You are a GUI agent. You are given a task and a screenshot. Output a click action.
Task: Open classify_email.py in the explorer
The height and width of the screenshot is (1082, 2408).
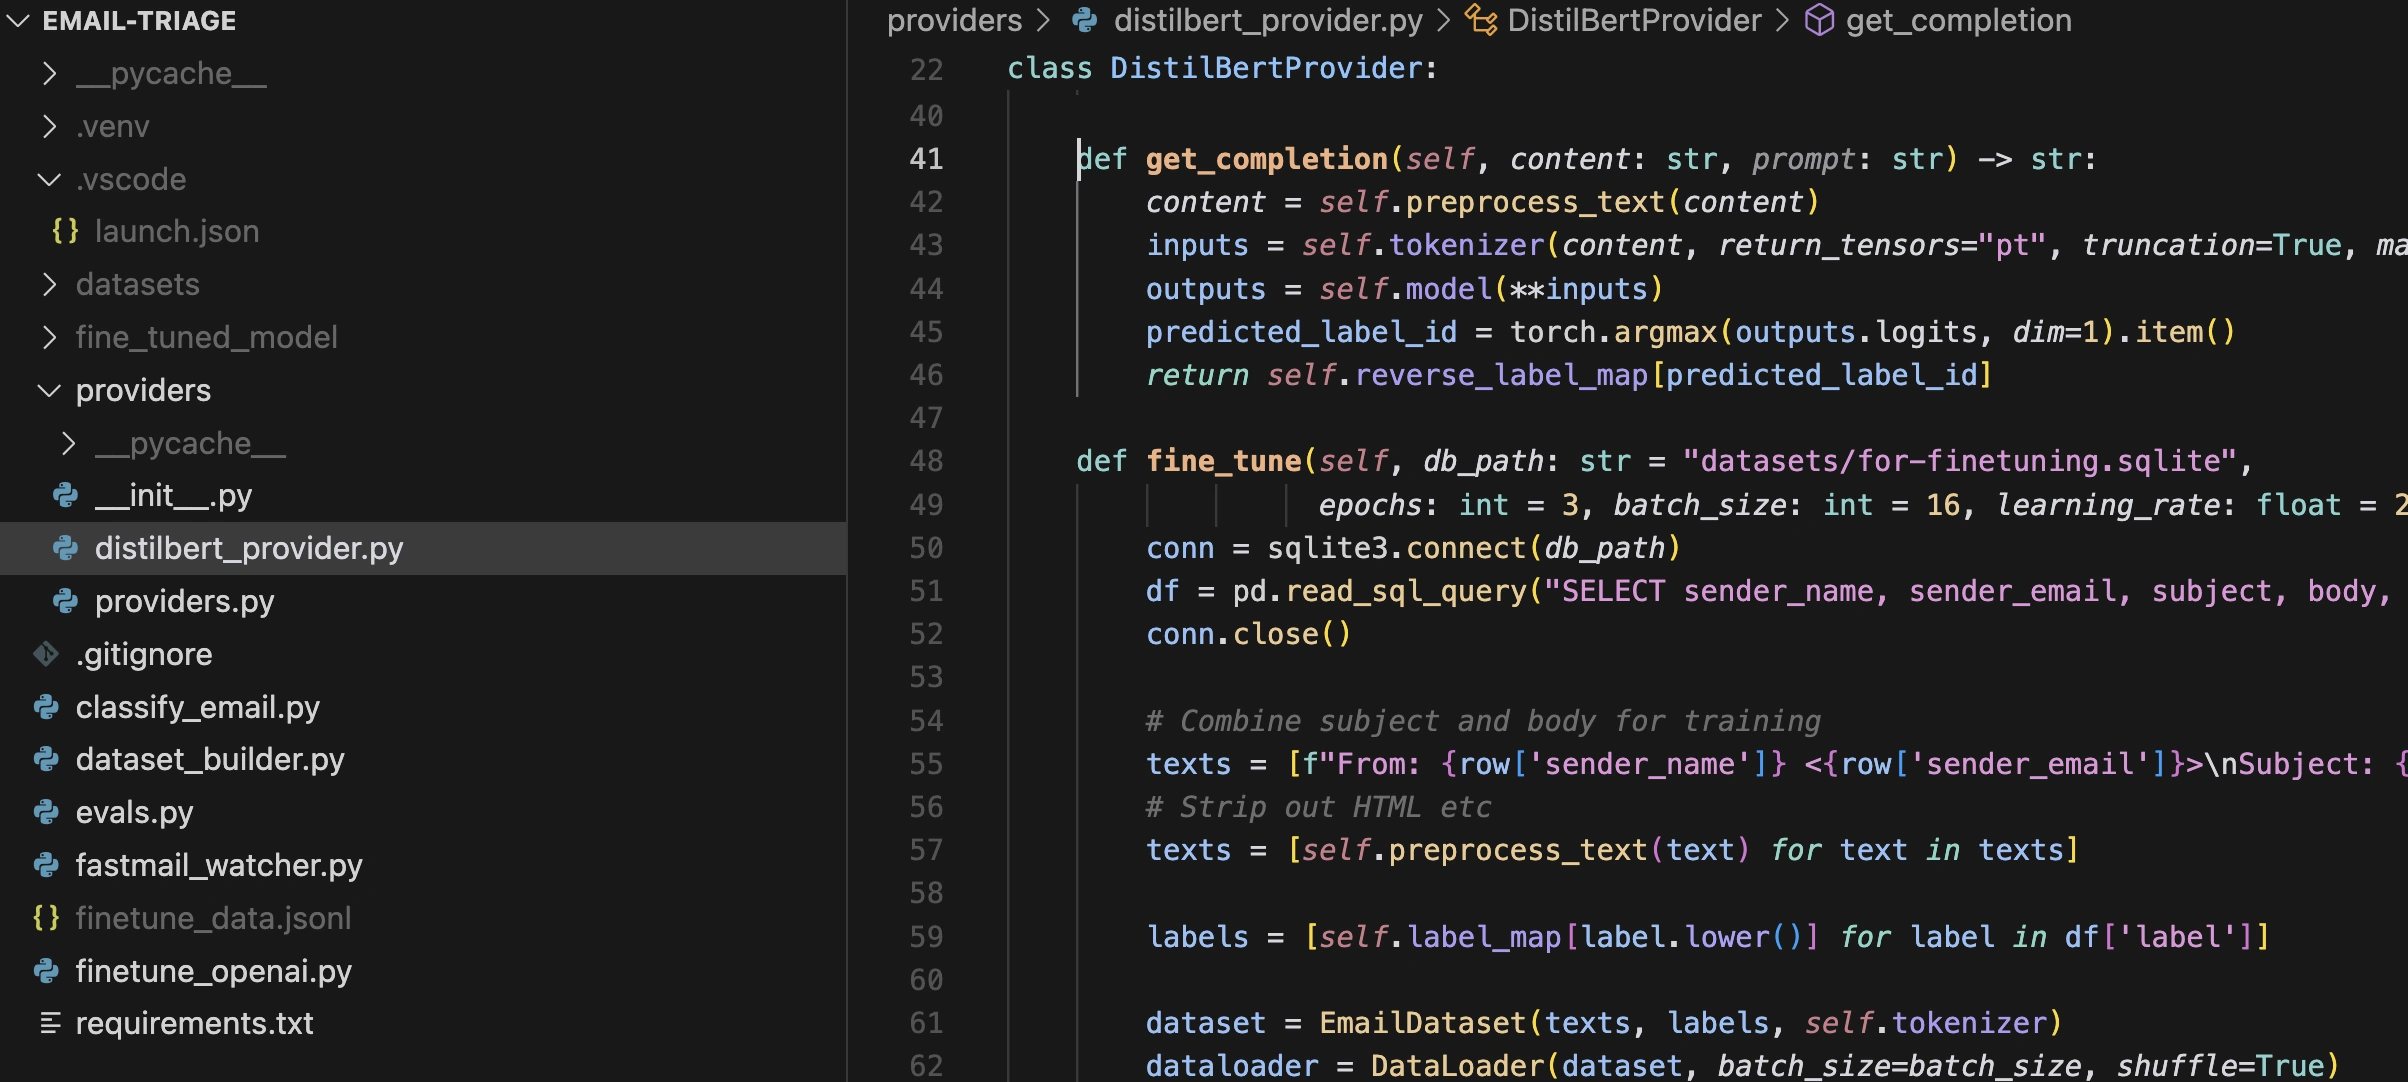(x=197, y=707)
